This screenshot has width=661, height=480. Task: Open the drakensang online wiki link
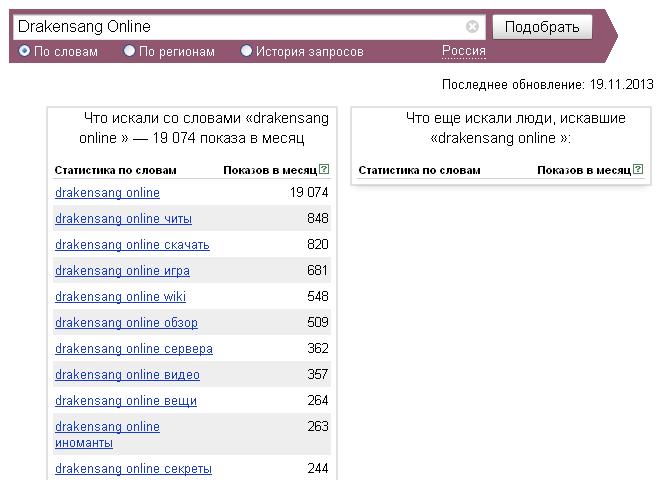121,297
